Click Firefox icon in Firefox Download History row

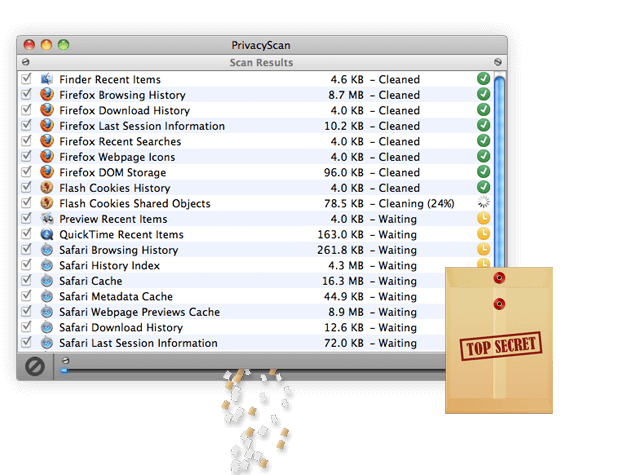point(47,110)
